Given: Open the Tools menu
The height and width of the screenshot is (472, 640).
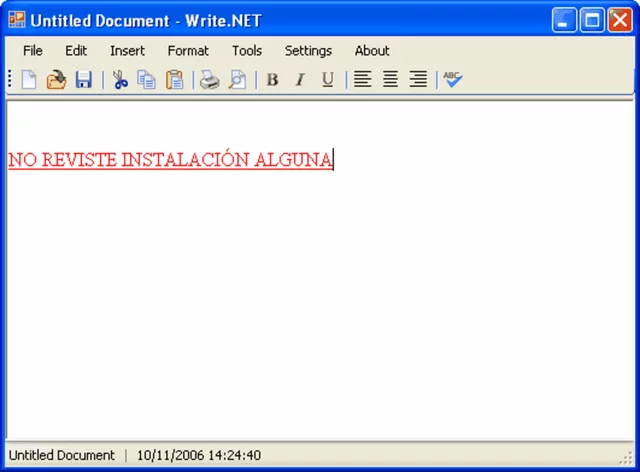Looking at the screenshot, I should coord(247,51).
